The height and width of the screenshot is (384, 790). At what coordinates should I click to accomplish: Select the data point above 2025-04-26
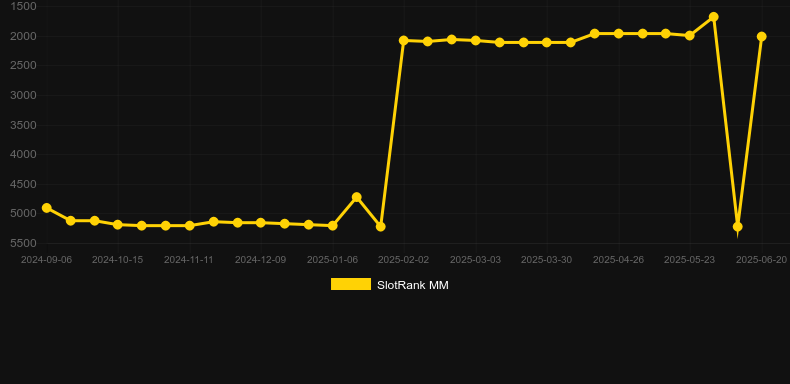pyautogui.click(x=618, y=33)
